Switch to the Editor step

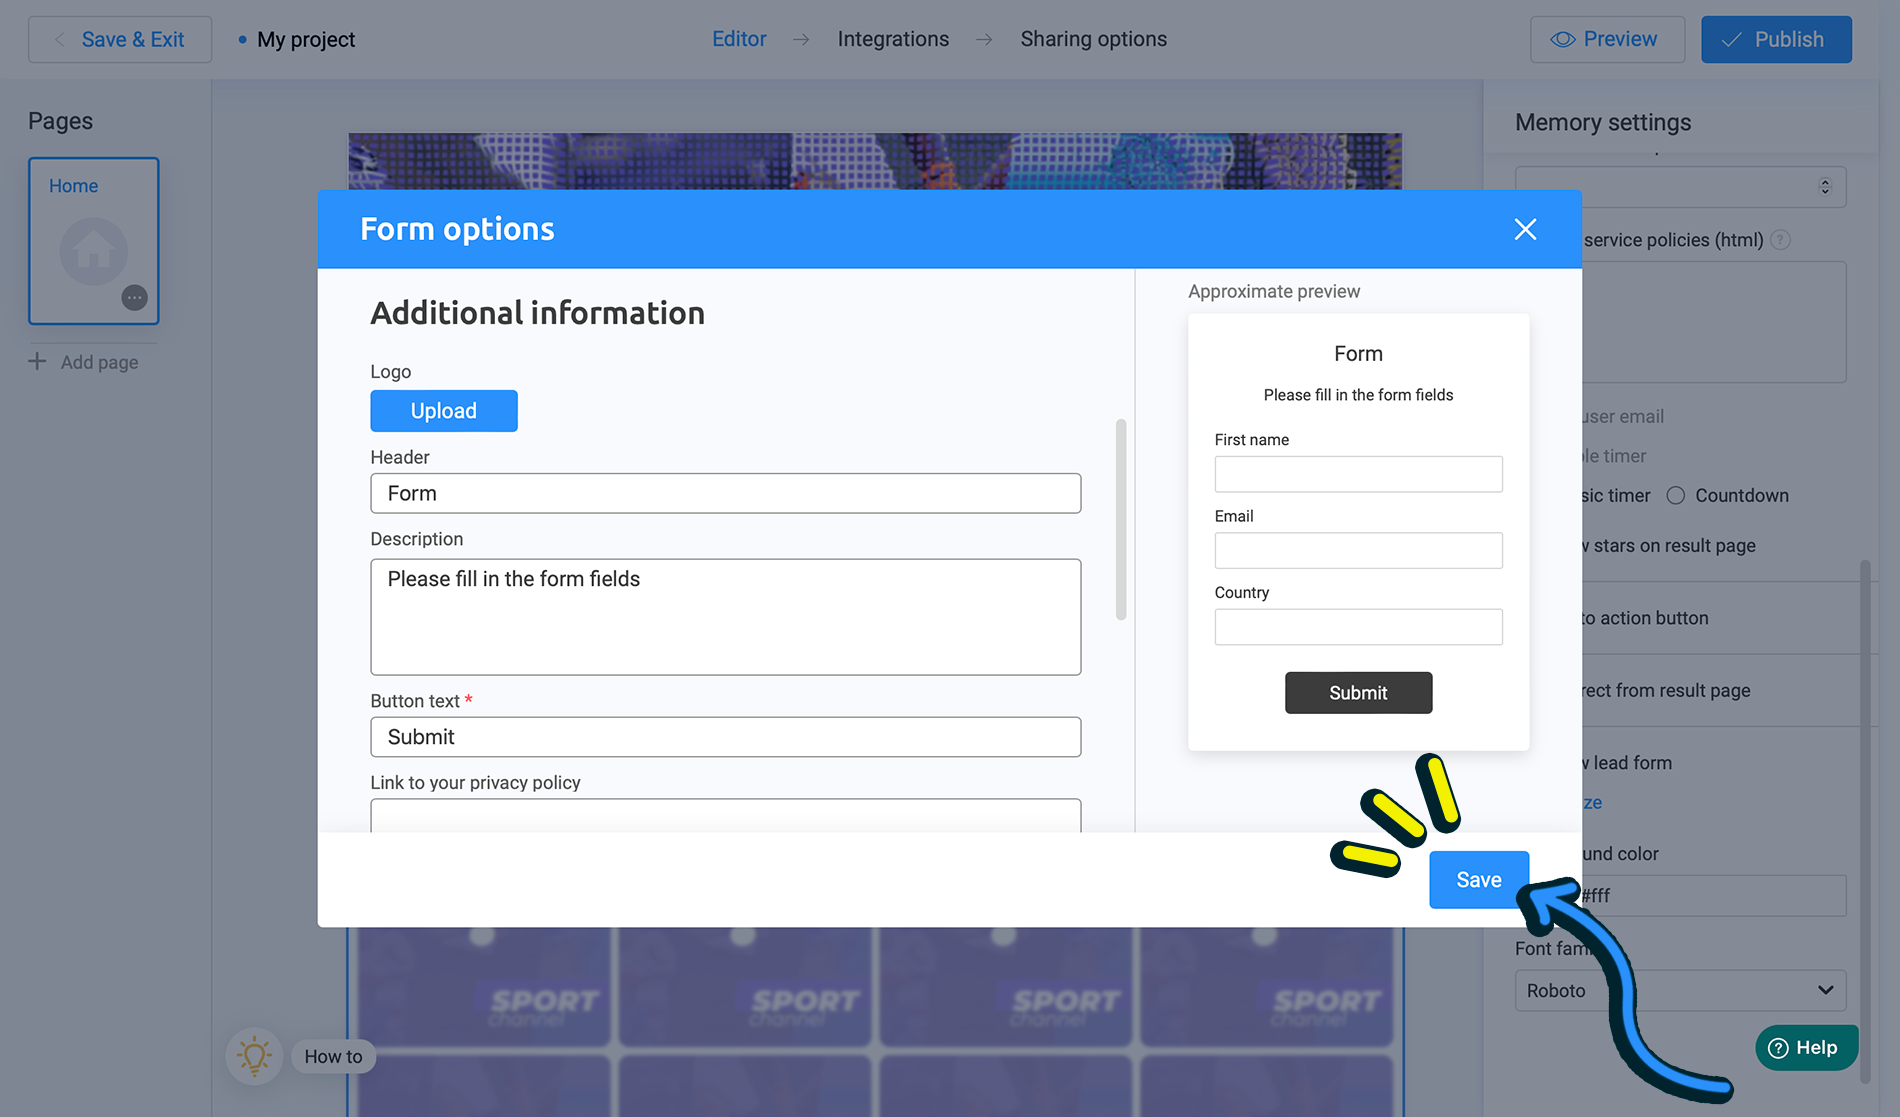pyautogui.click(x=739, y=39)
